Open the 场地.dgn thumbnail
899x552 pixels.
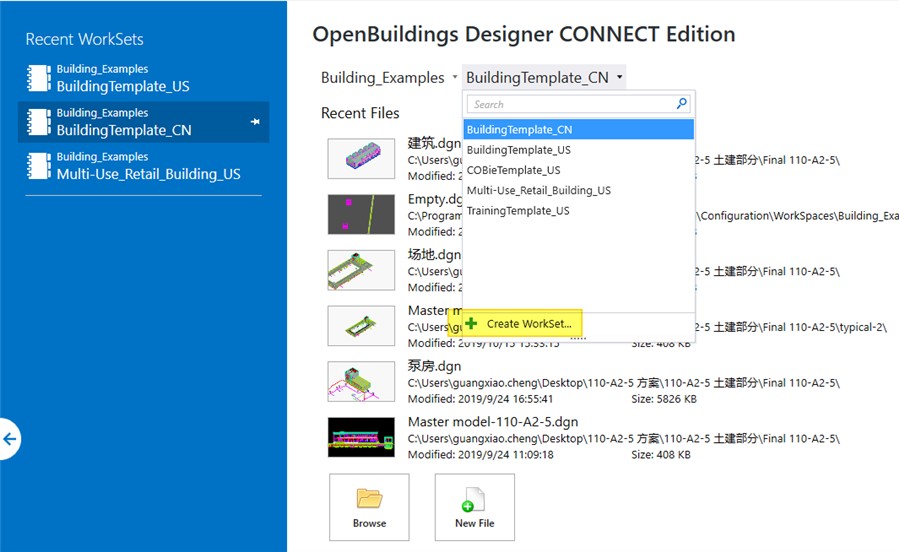(x=361, y=269)
